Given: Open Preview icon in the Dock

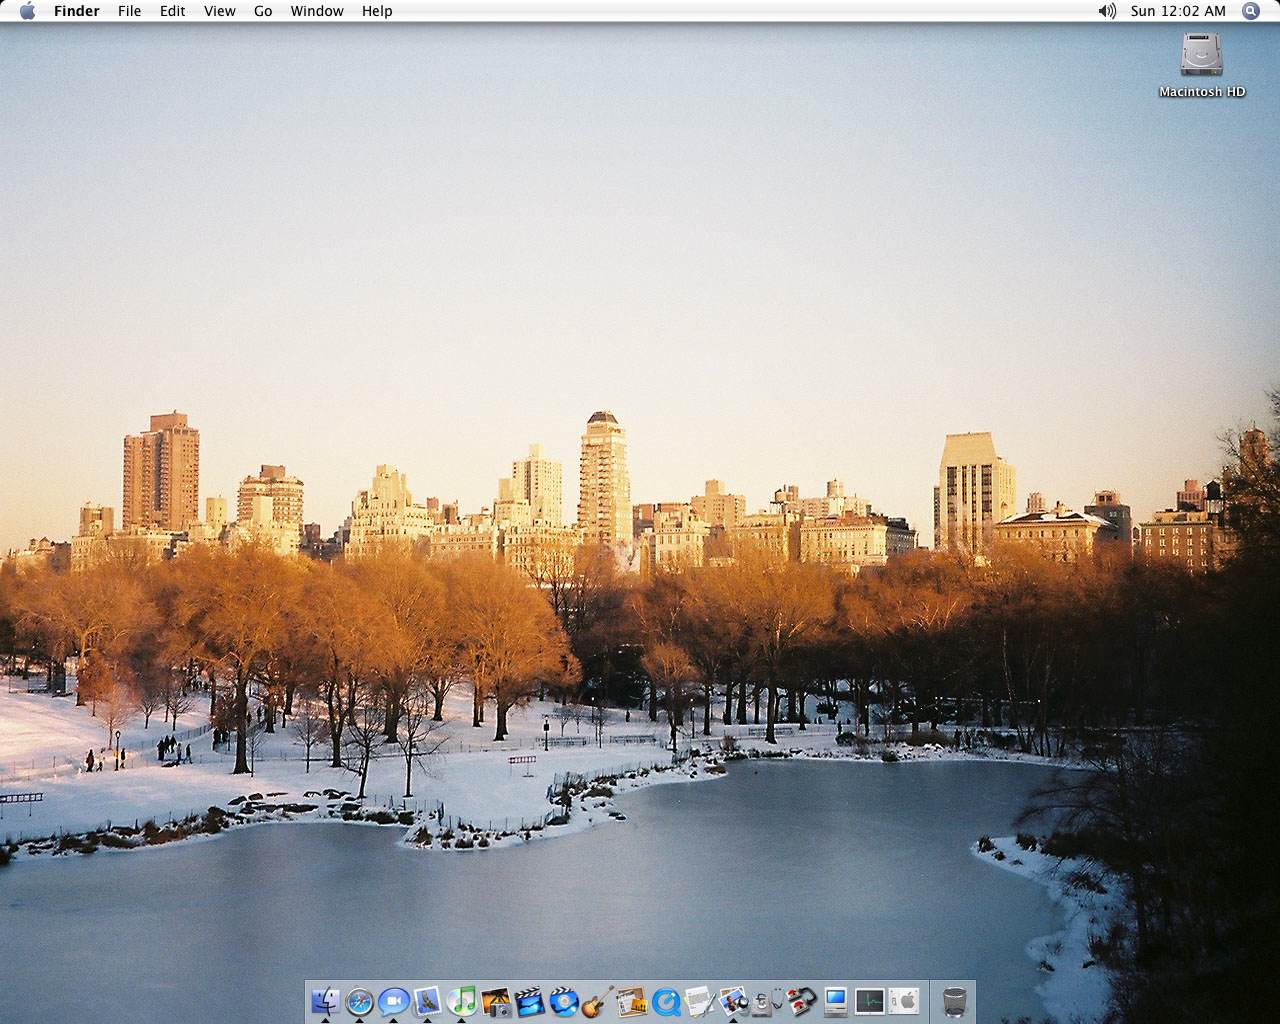Looking at the screenshot, I should coord(734,1001).
